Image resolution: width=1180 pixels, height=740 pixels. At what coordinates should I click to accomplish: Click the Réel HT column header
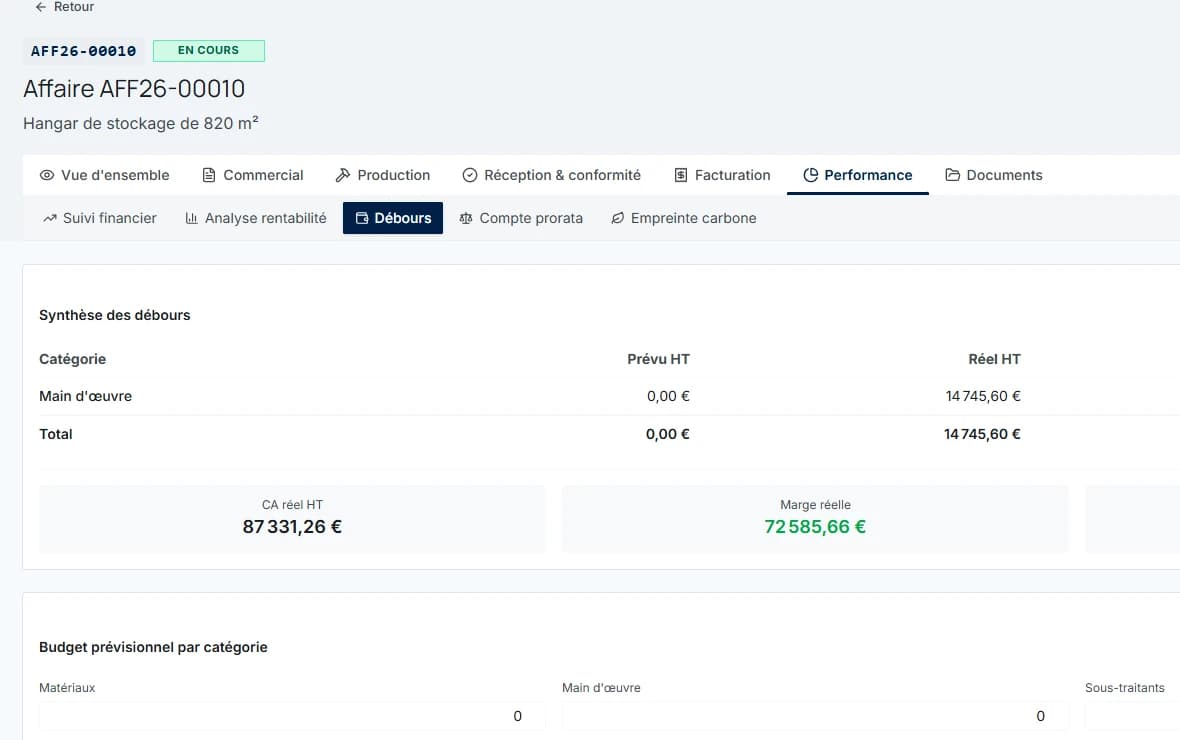coord(994,359)
